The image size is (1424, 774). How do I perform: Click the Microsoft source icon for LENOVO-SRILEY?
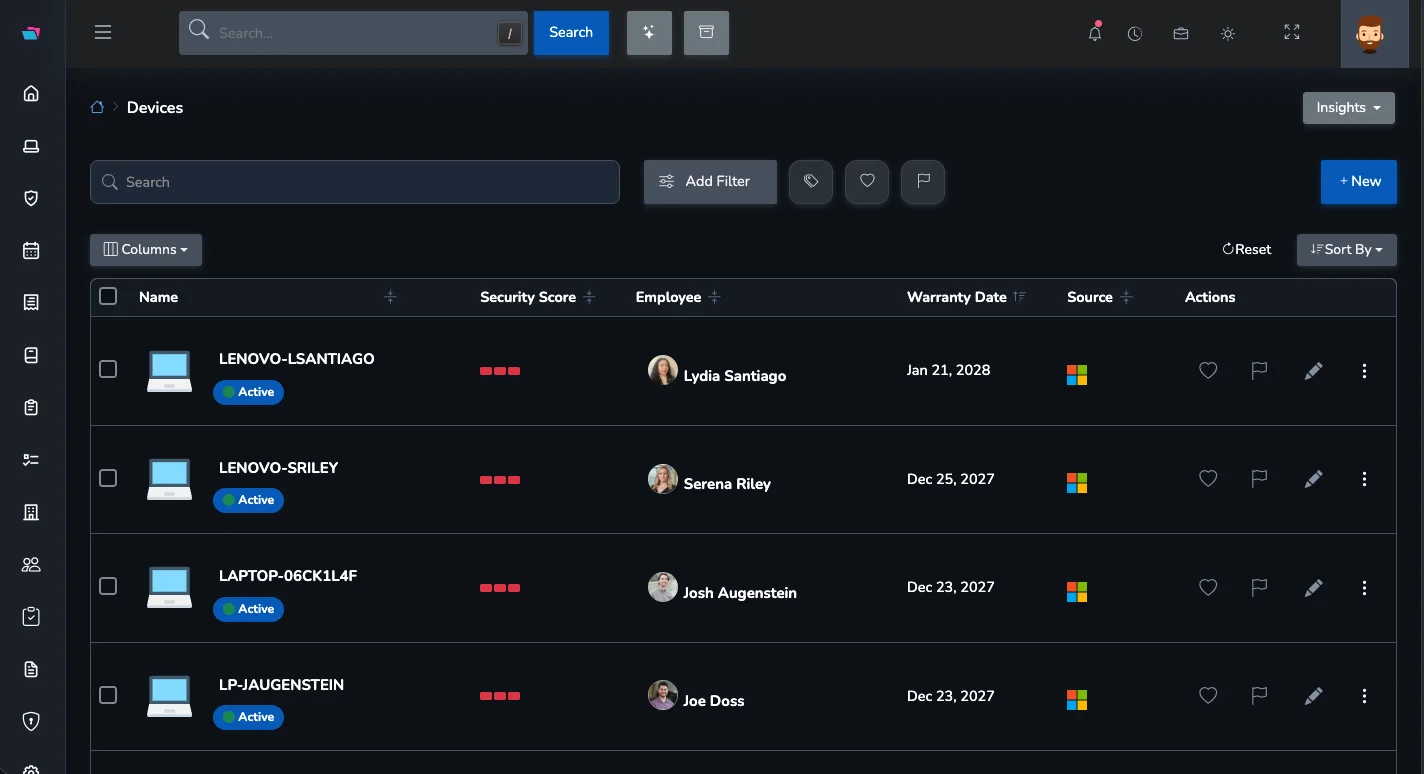point(1077,483)
